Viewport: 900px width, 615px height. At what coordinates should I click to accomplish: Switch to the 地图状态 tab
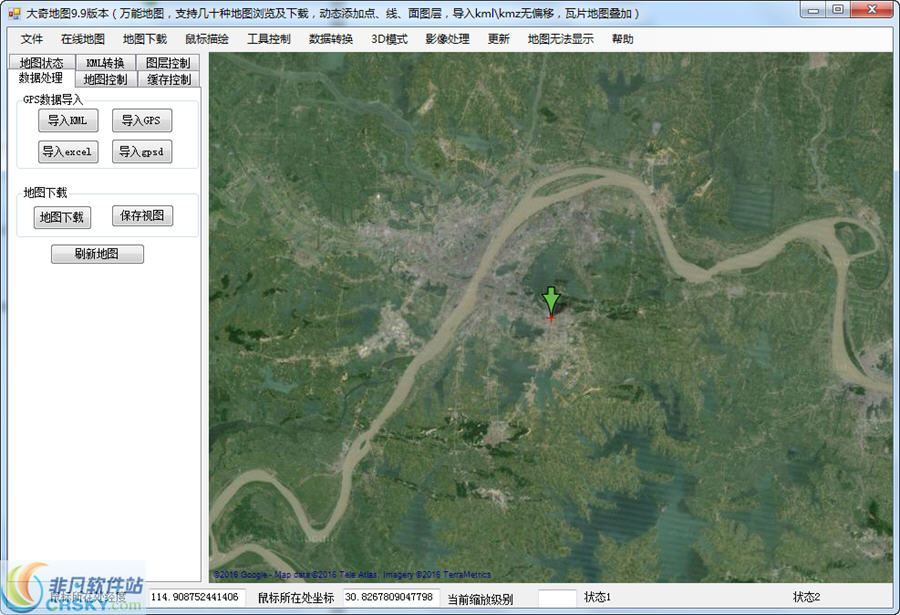click(x=41, y=62)
